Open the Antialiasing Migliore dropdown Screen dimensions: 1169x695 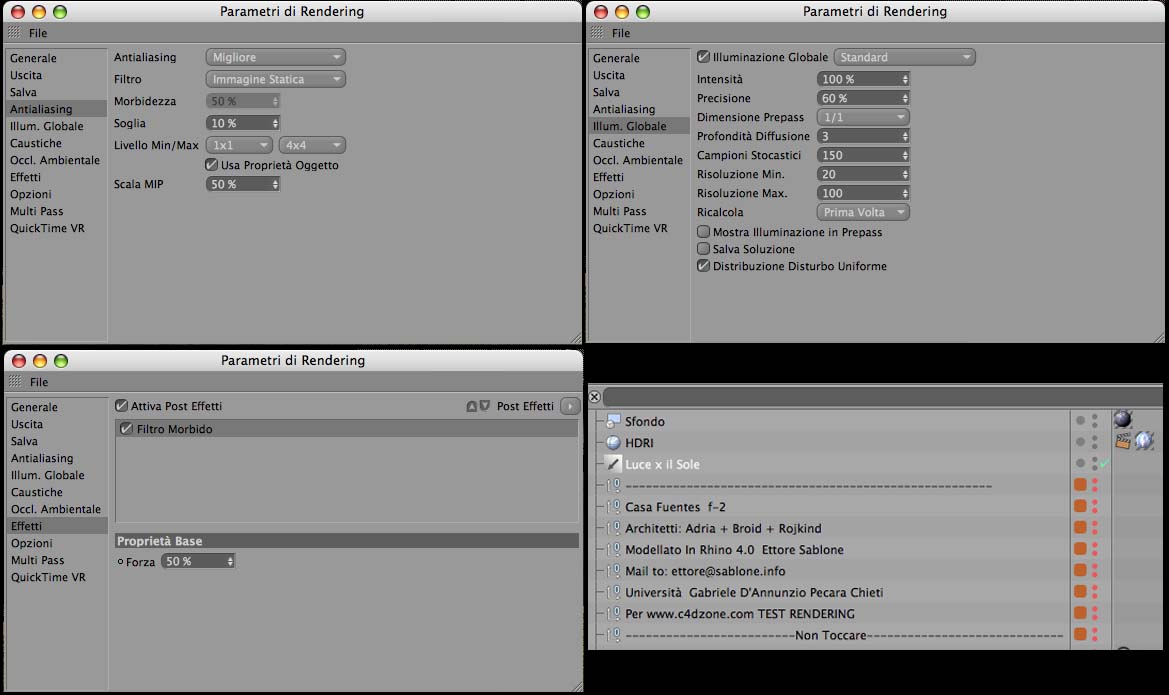pos(275,57)
